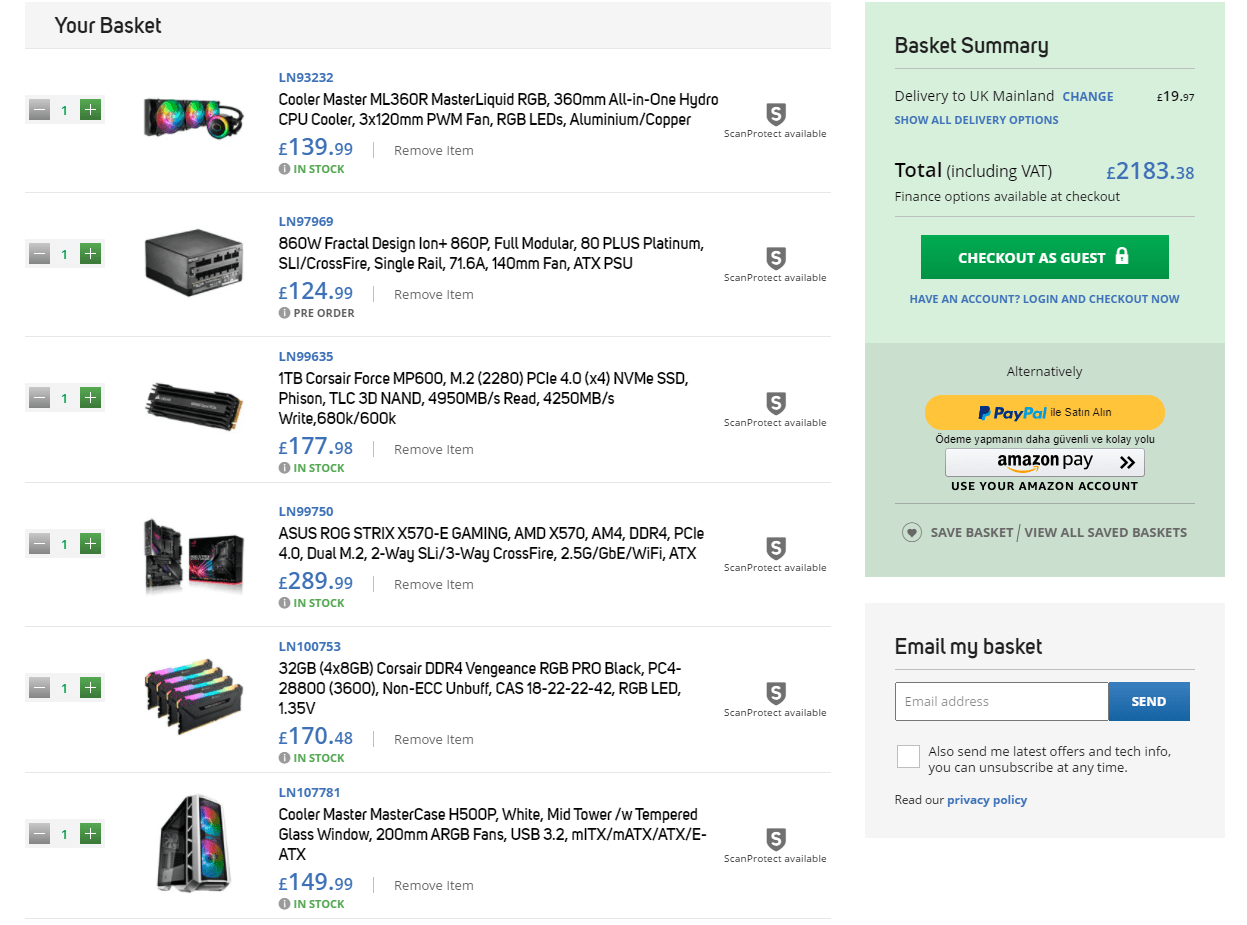Screen dimensions: 1247x925
Task: Show all delivery options
Action: [976, 120]
